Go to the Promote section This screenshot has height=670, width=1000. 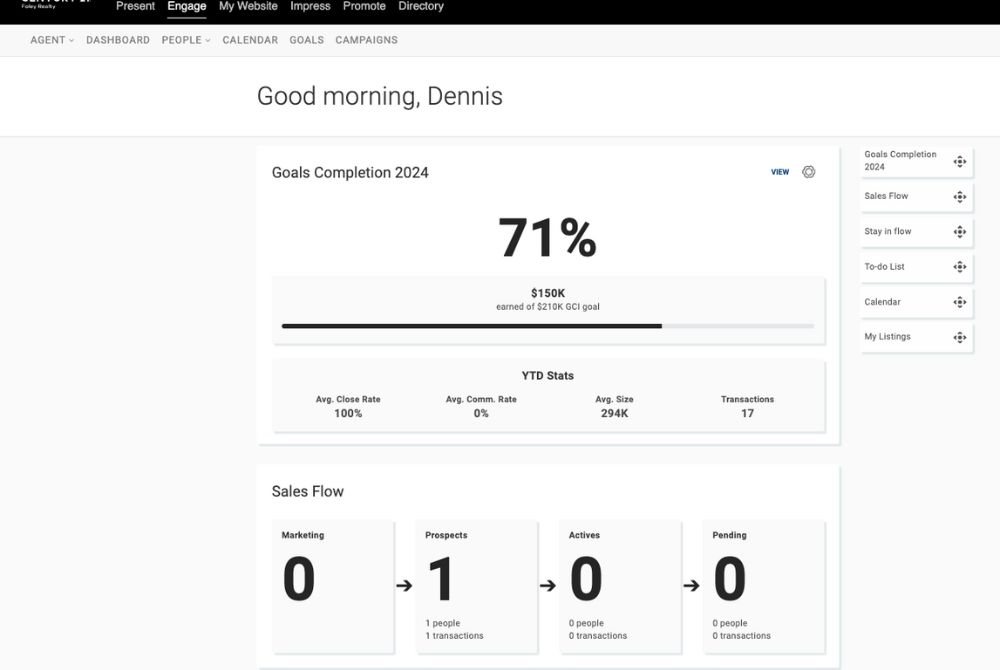click(x=364, y=6)
